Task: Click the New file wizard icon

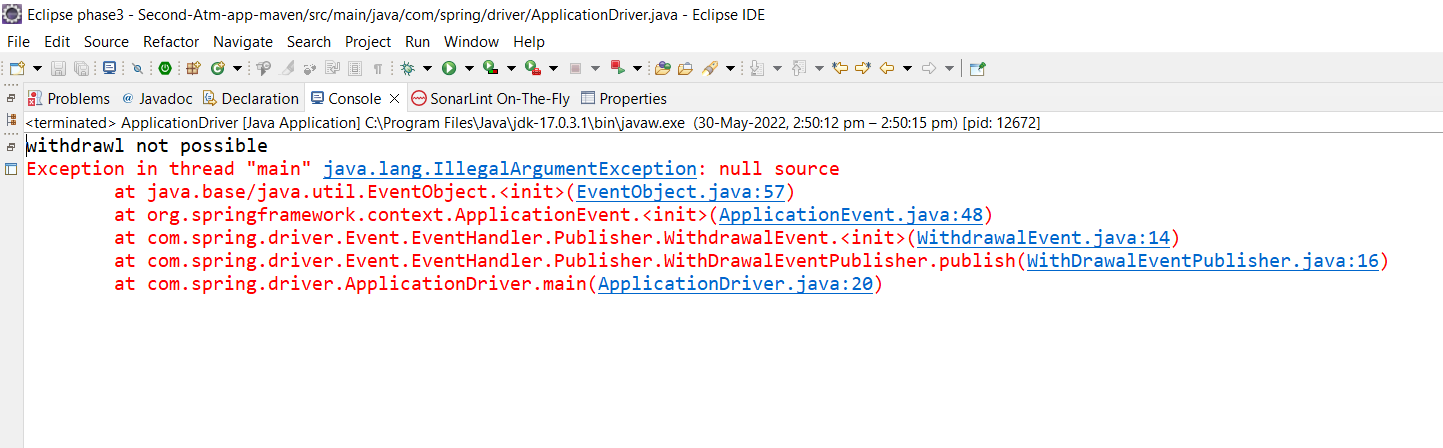Action: (17, 68)
